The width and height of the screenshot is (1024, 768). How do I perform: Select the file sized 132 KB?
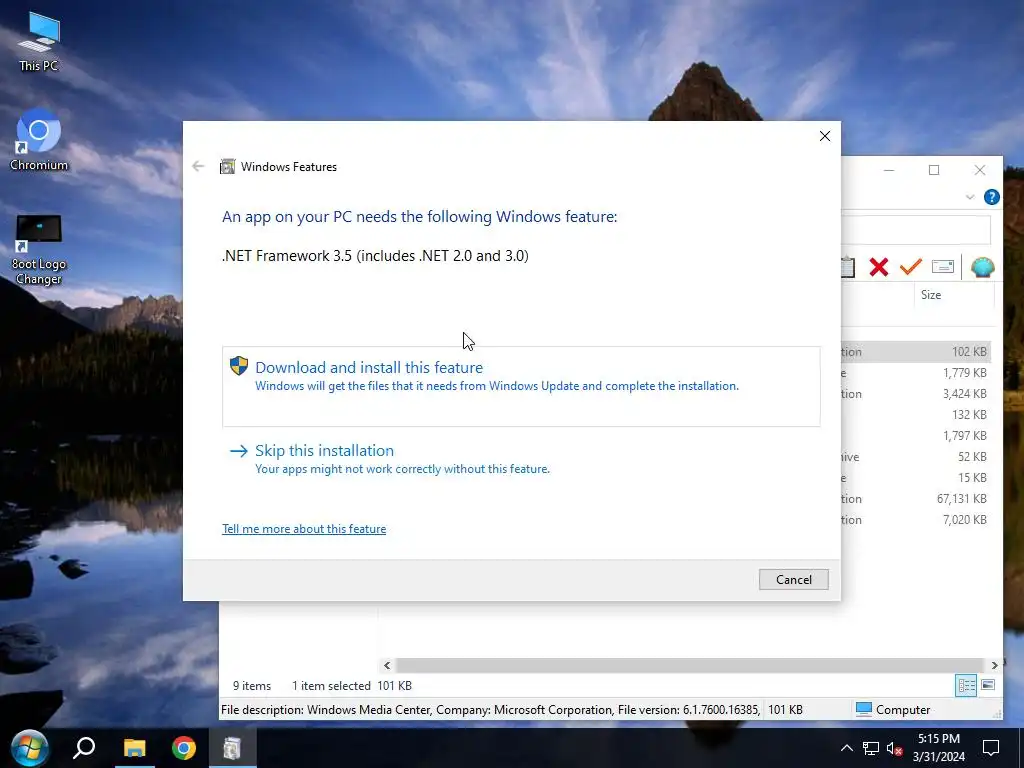click(916, 414)
